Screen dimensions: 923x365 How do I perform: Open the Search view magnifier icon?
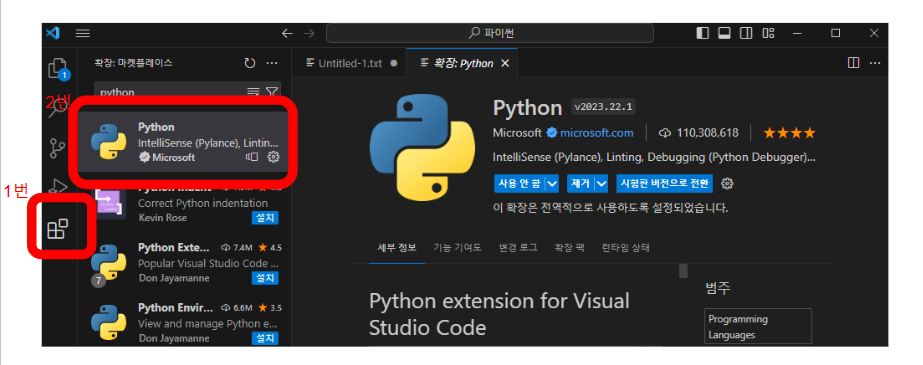coord(58,109)
